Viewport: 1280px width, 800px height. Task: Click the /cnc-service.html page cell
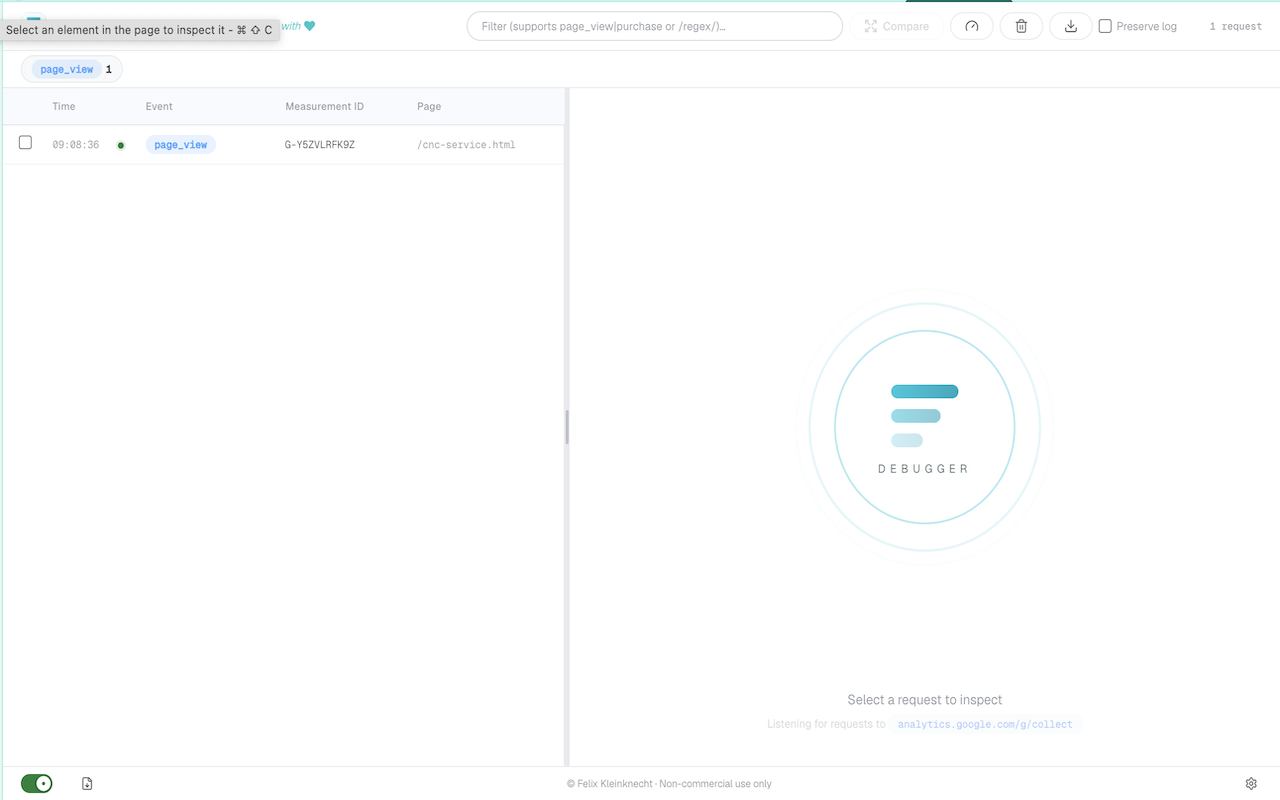466,145
